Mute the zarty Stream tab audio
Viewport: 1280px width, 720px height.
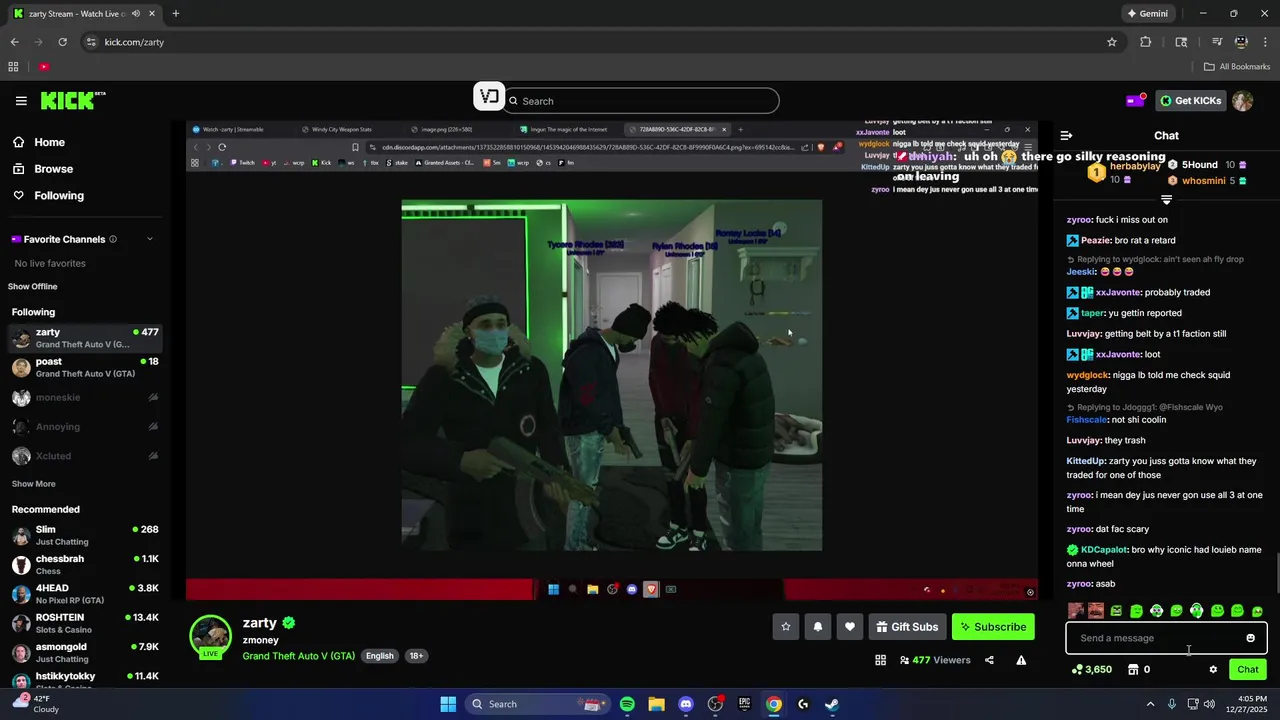tap(136, 14)
